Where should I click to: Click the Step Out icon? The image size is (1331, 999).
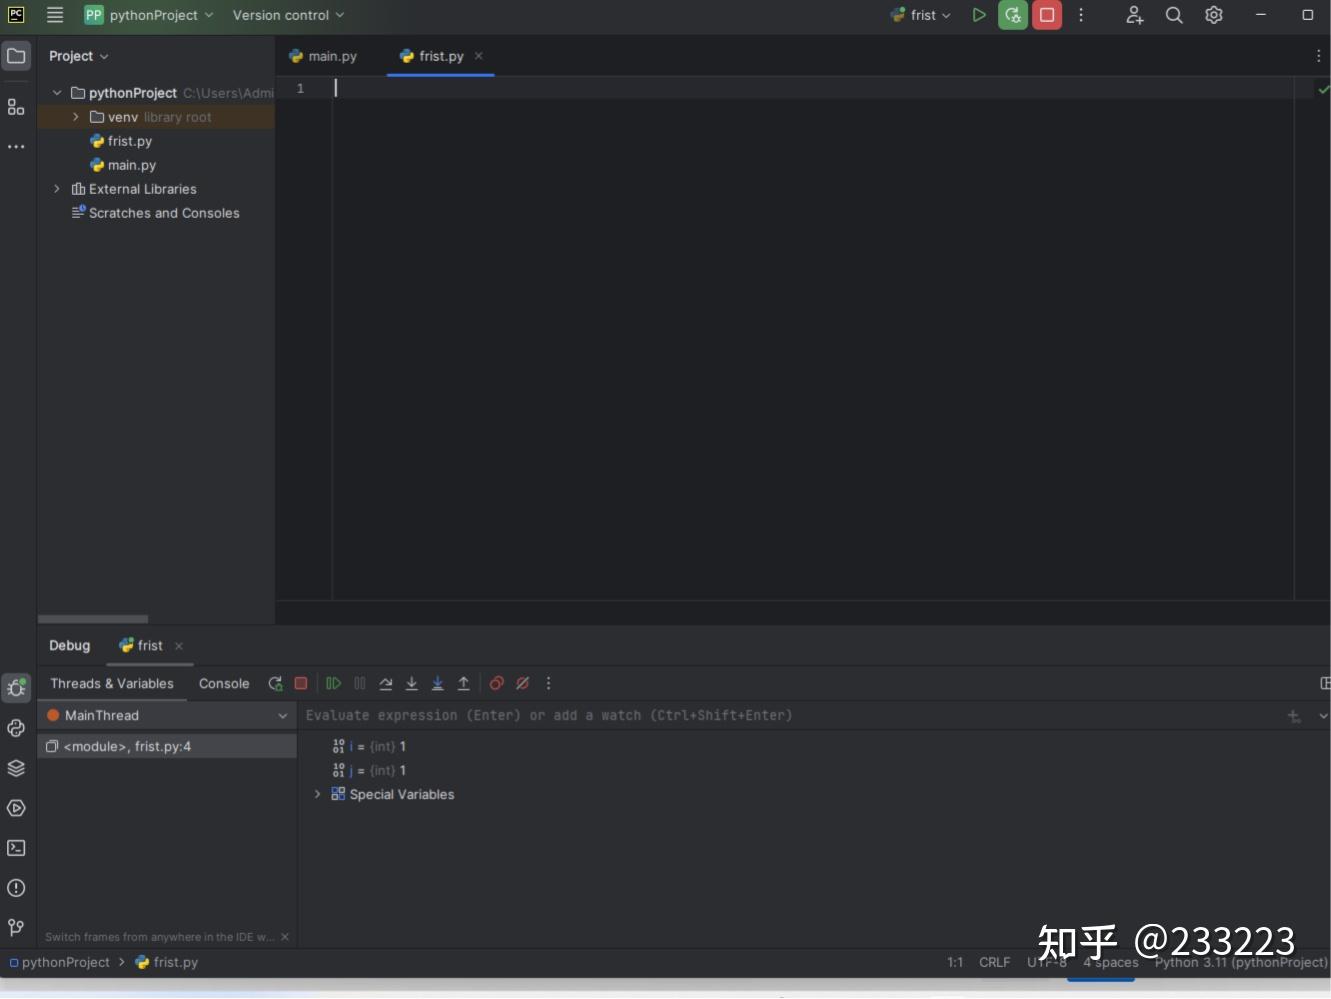click(x=464, y=684)
